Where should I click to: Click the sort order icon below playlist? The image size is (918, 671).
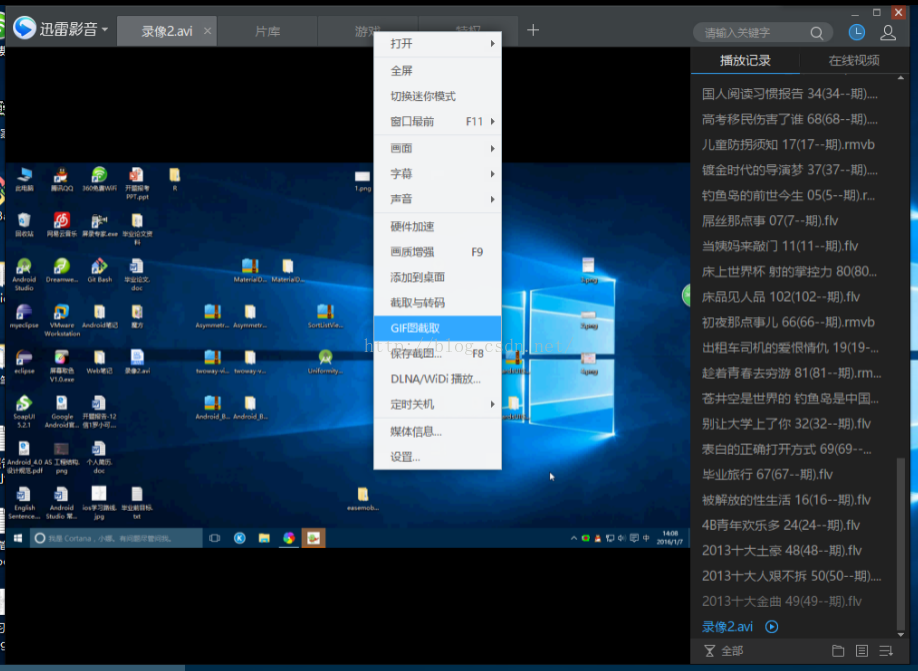(x=886, y=651)
